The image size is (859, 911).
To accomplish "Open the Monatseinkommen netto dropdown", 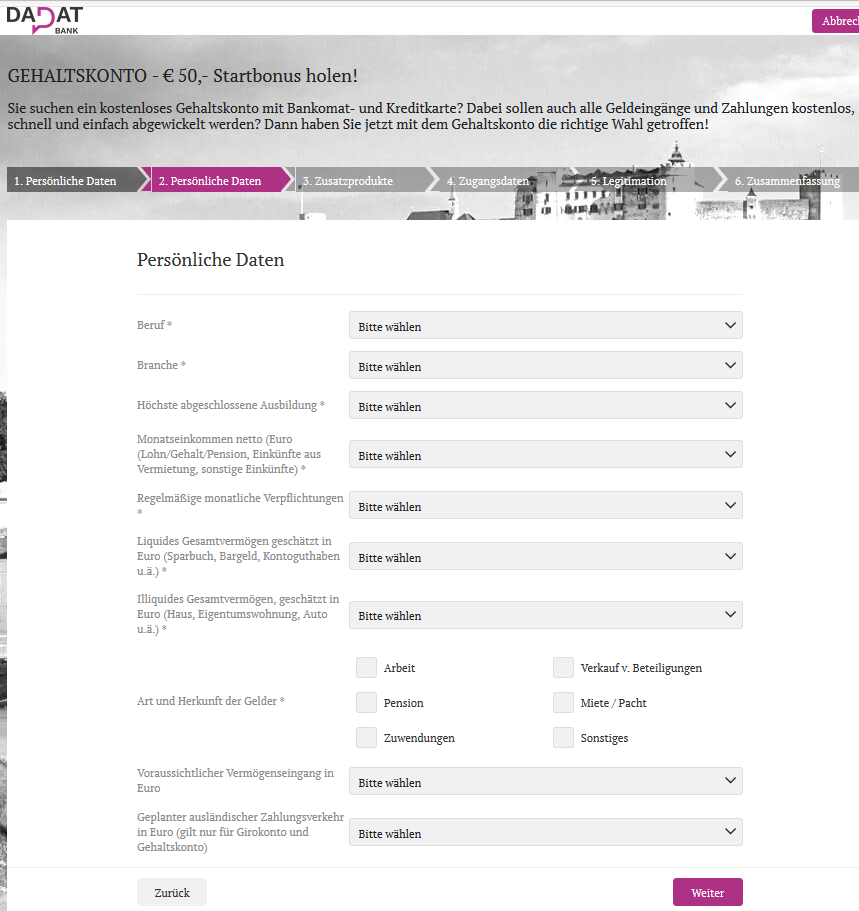I will (x=545, y=455).
